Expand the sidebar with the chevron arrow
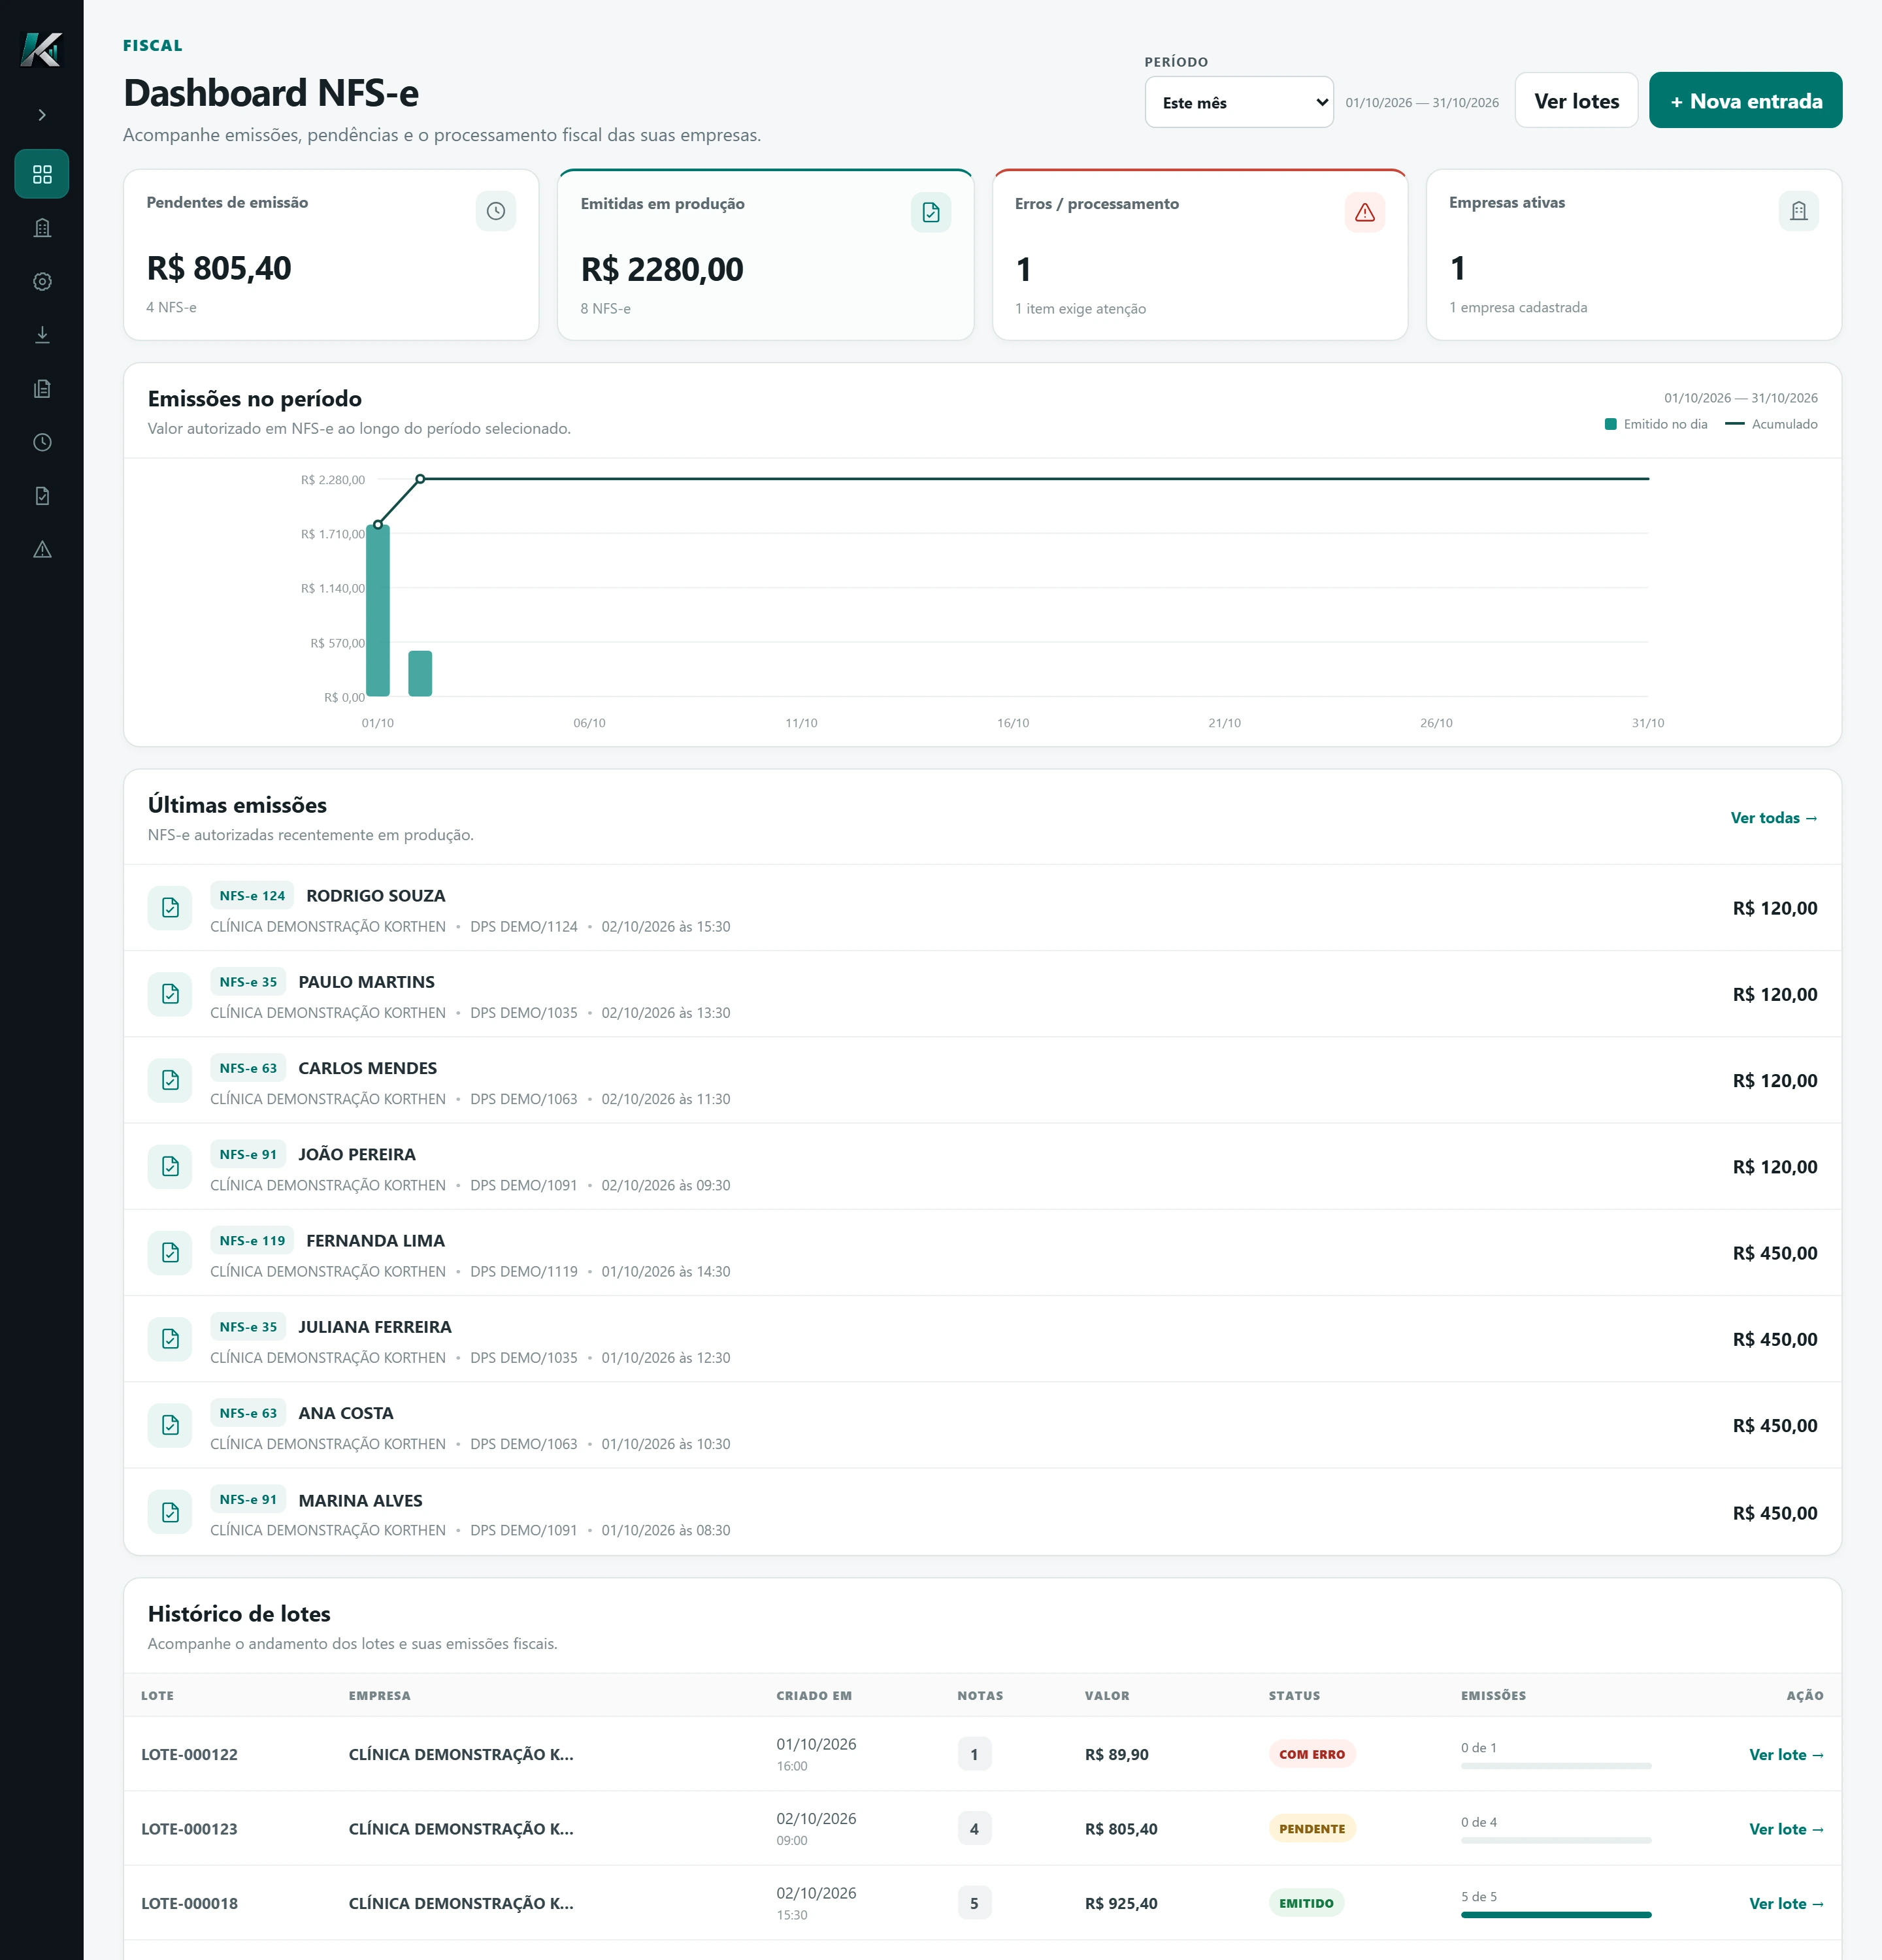The height and width of the screenshot is (1960, 1882). (x=42, y=115)
